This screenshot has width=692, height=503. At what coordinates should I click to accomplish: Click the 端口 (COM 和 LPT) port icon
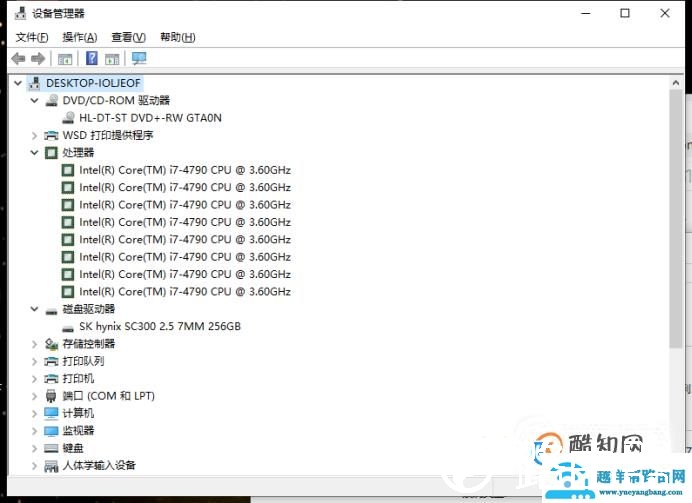(51, 396)
